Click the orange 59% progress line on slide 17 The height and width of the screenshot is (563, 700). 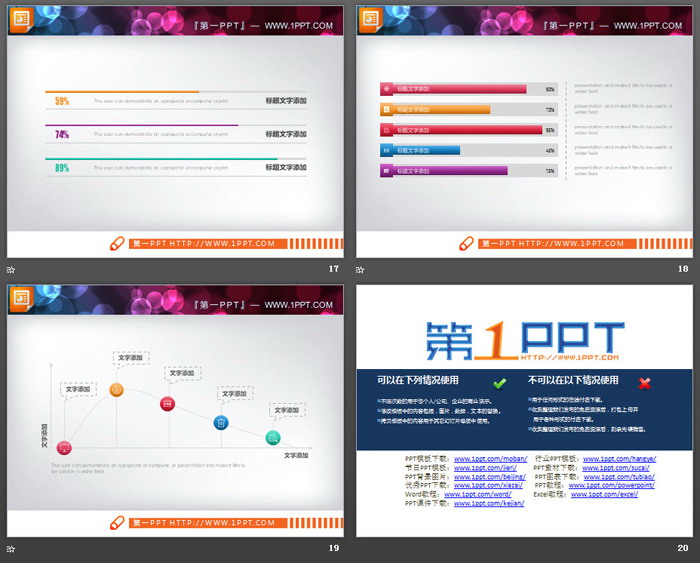(x=122, y=92)
